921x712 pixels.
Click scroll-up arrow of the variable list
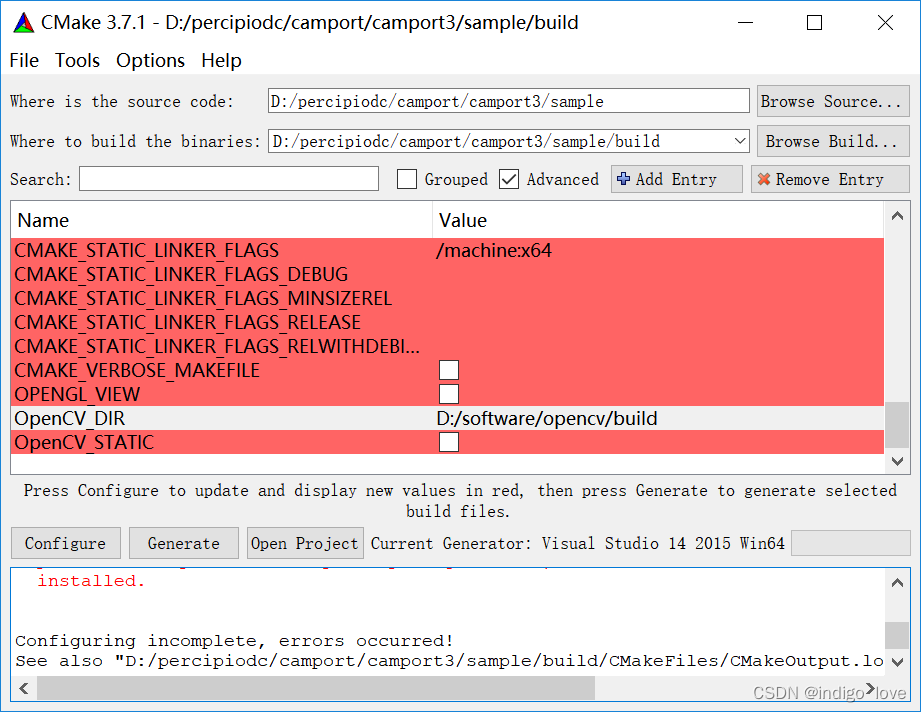pyautogui.click(x=897, y=216)
